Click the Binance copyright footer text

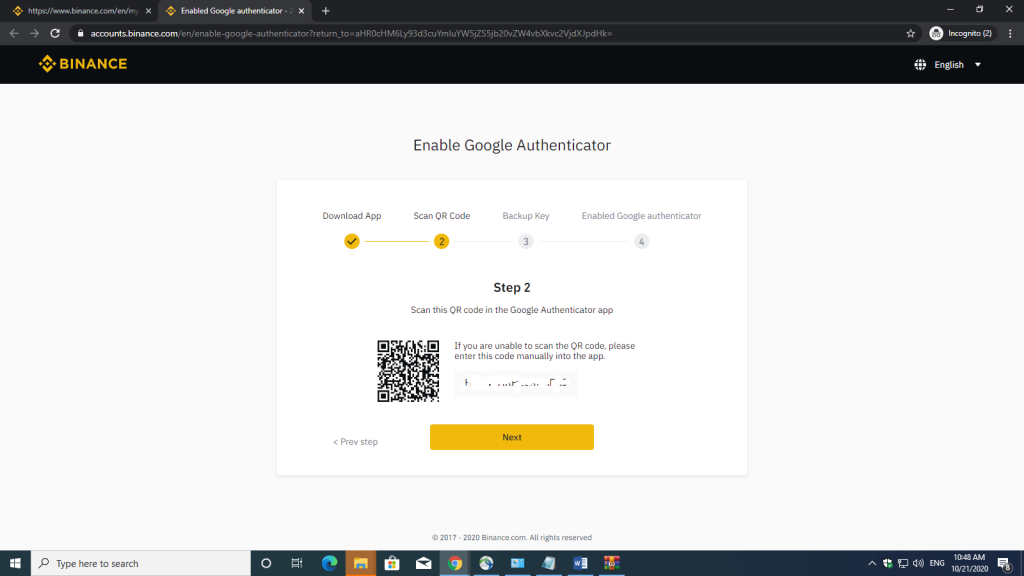click(511, 537)
